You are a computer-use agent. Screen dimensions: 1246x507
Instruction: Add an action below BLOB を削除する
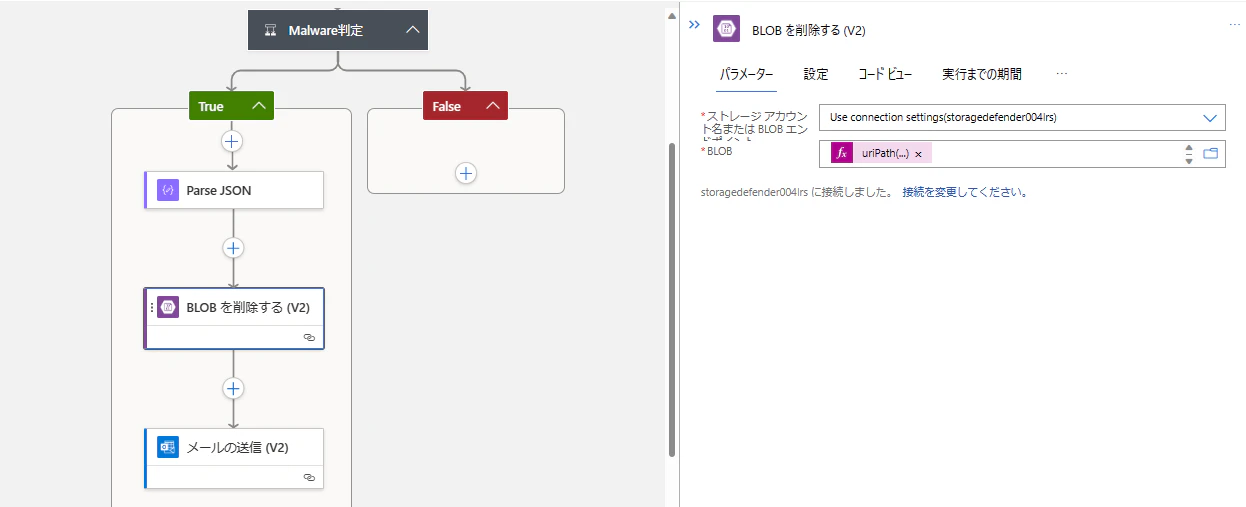tap(233, 388)
